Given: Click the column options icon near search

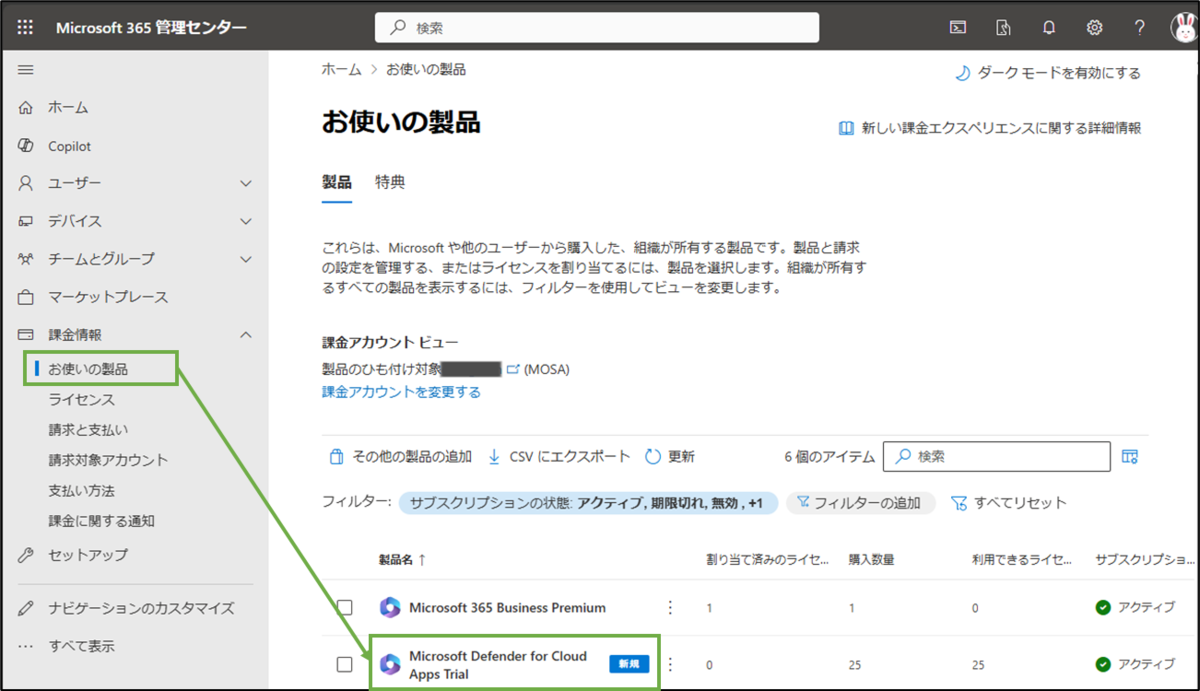Looking at the screenshot, I should (x=1130, y=456).
